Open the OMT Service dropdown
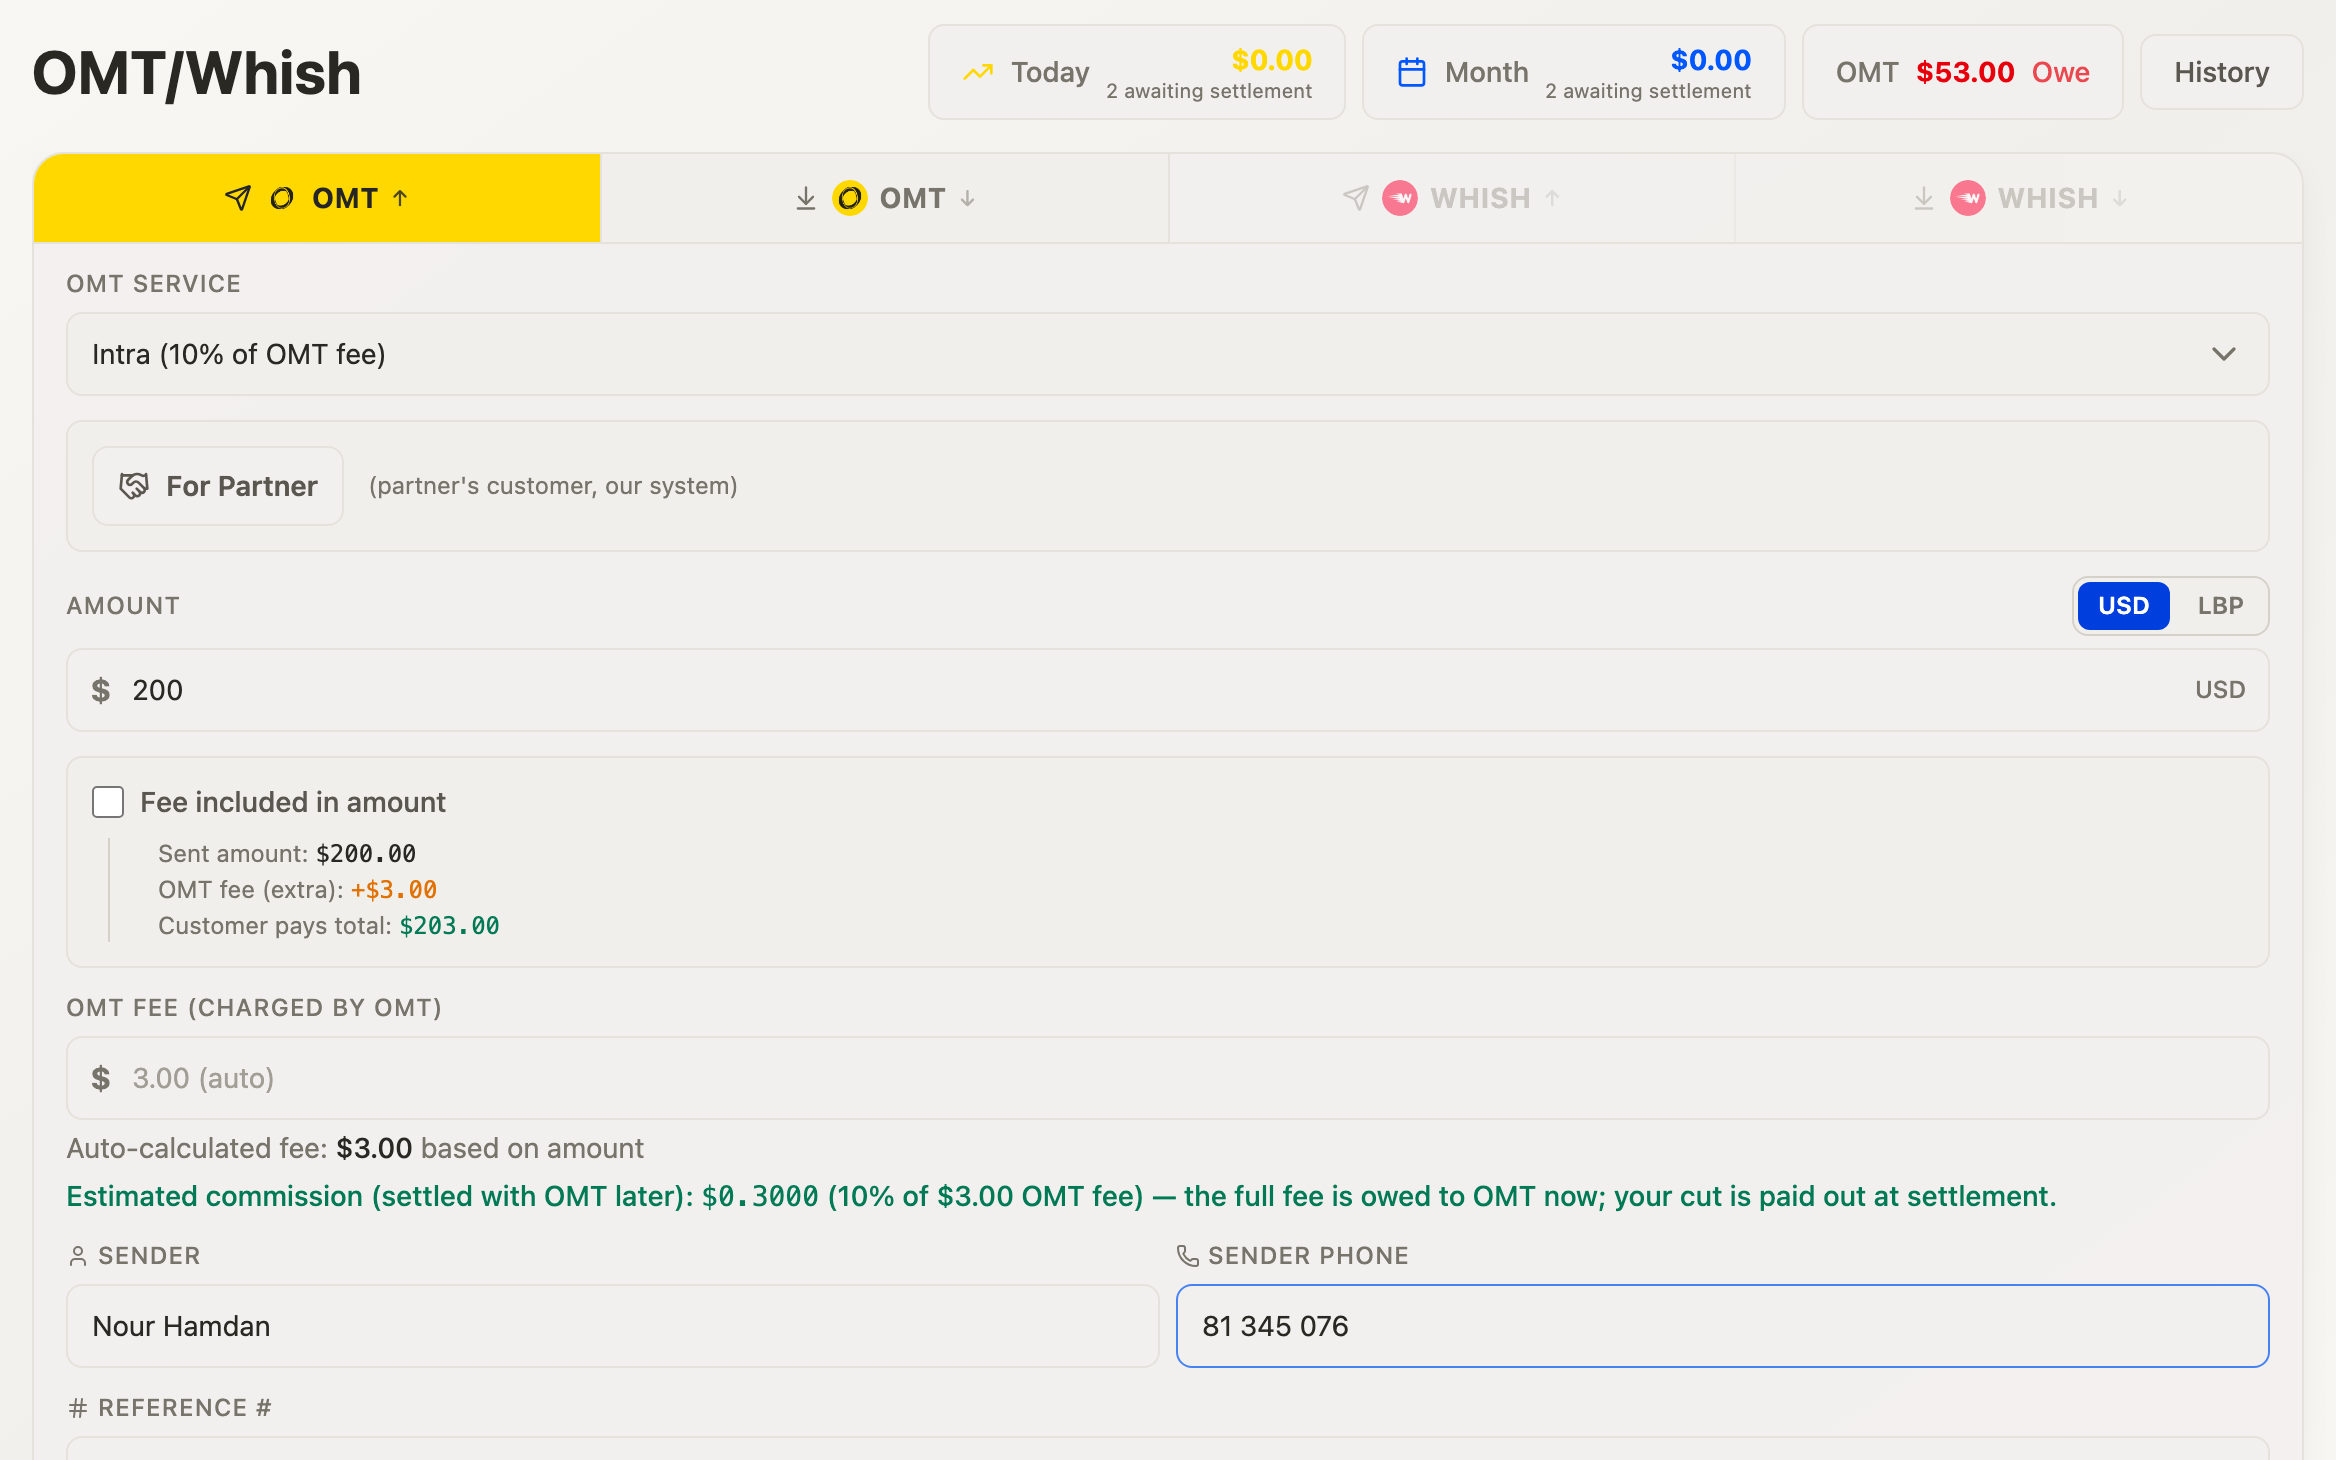The width and height of the screenshot is (2336, 1460). click(x=1168, y=354)
